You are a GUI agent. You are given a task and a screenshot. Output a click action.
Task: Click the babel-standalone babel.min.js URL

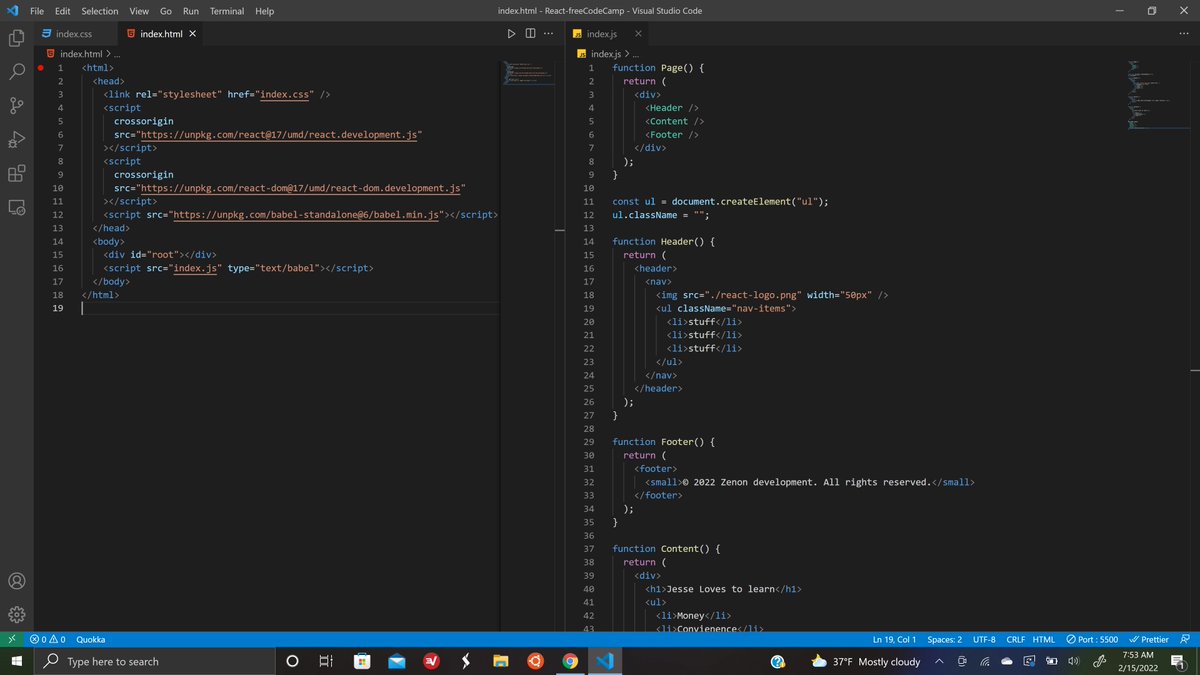tap(306, 215)
